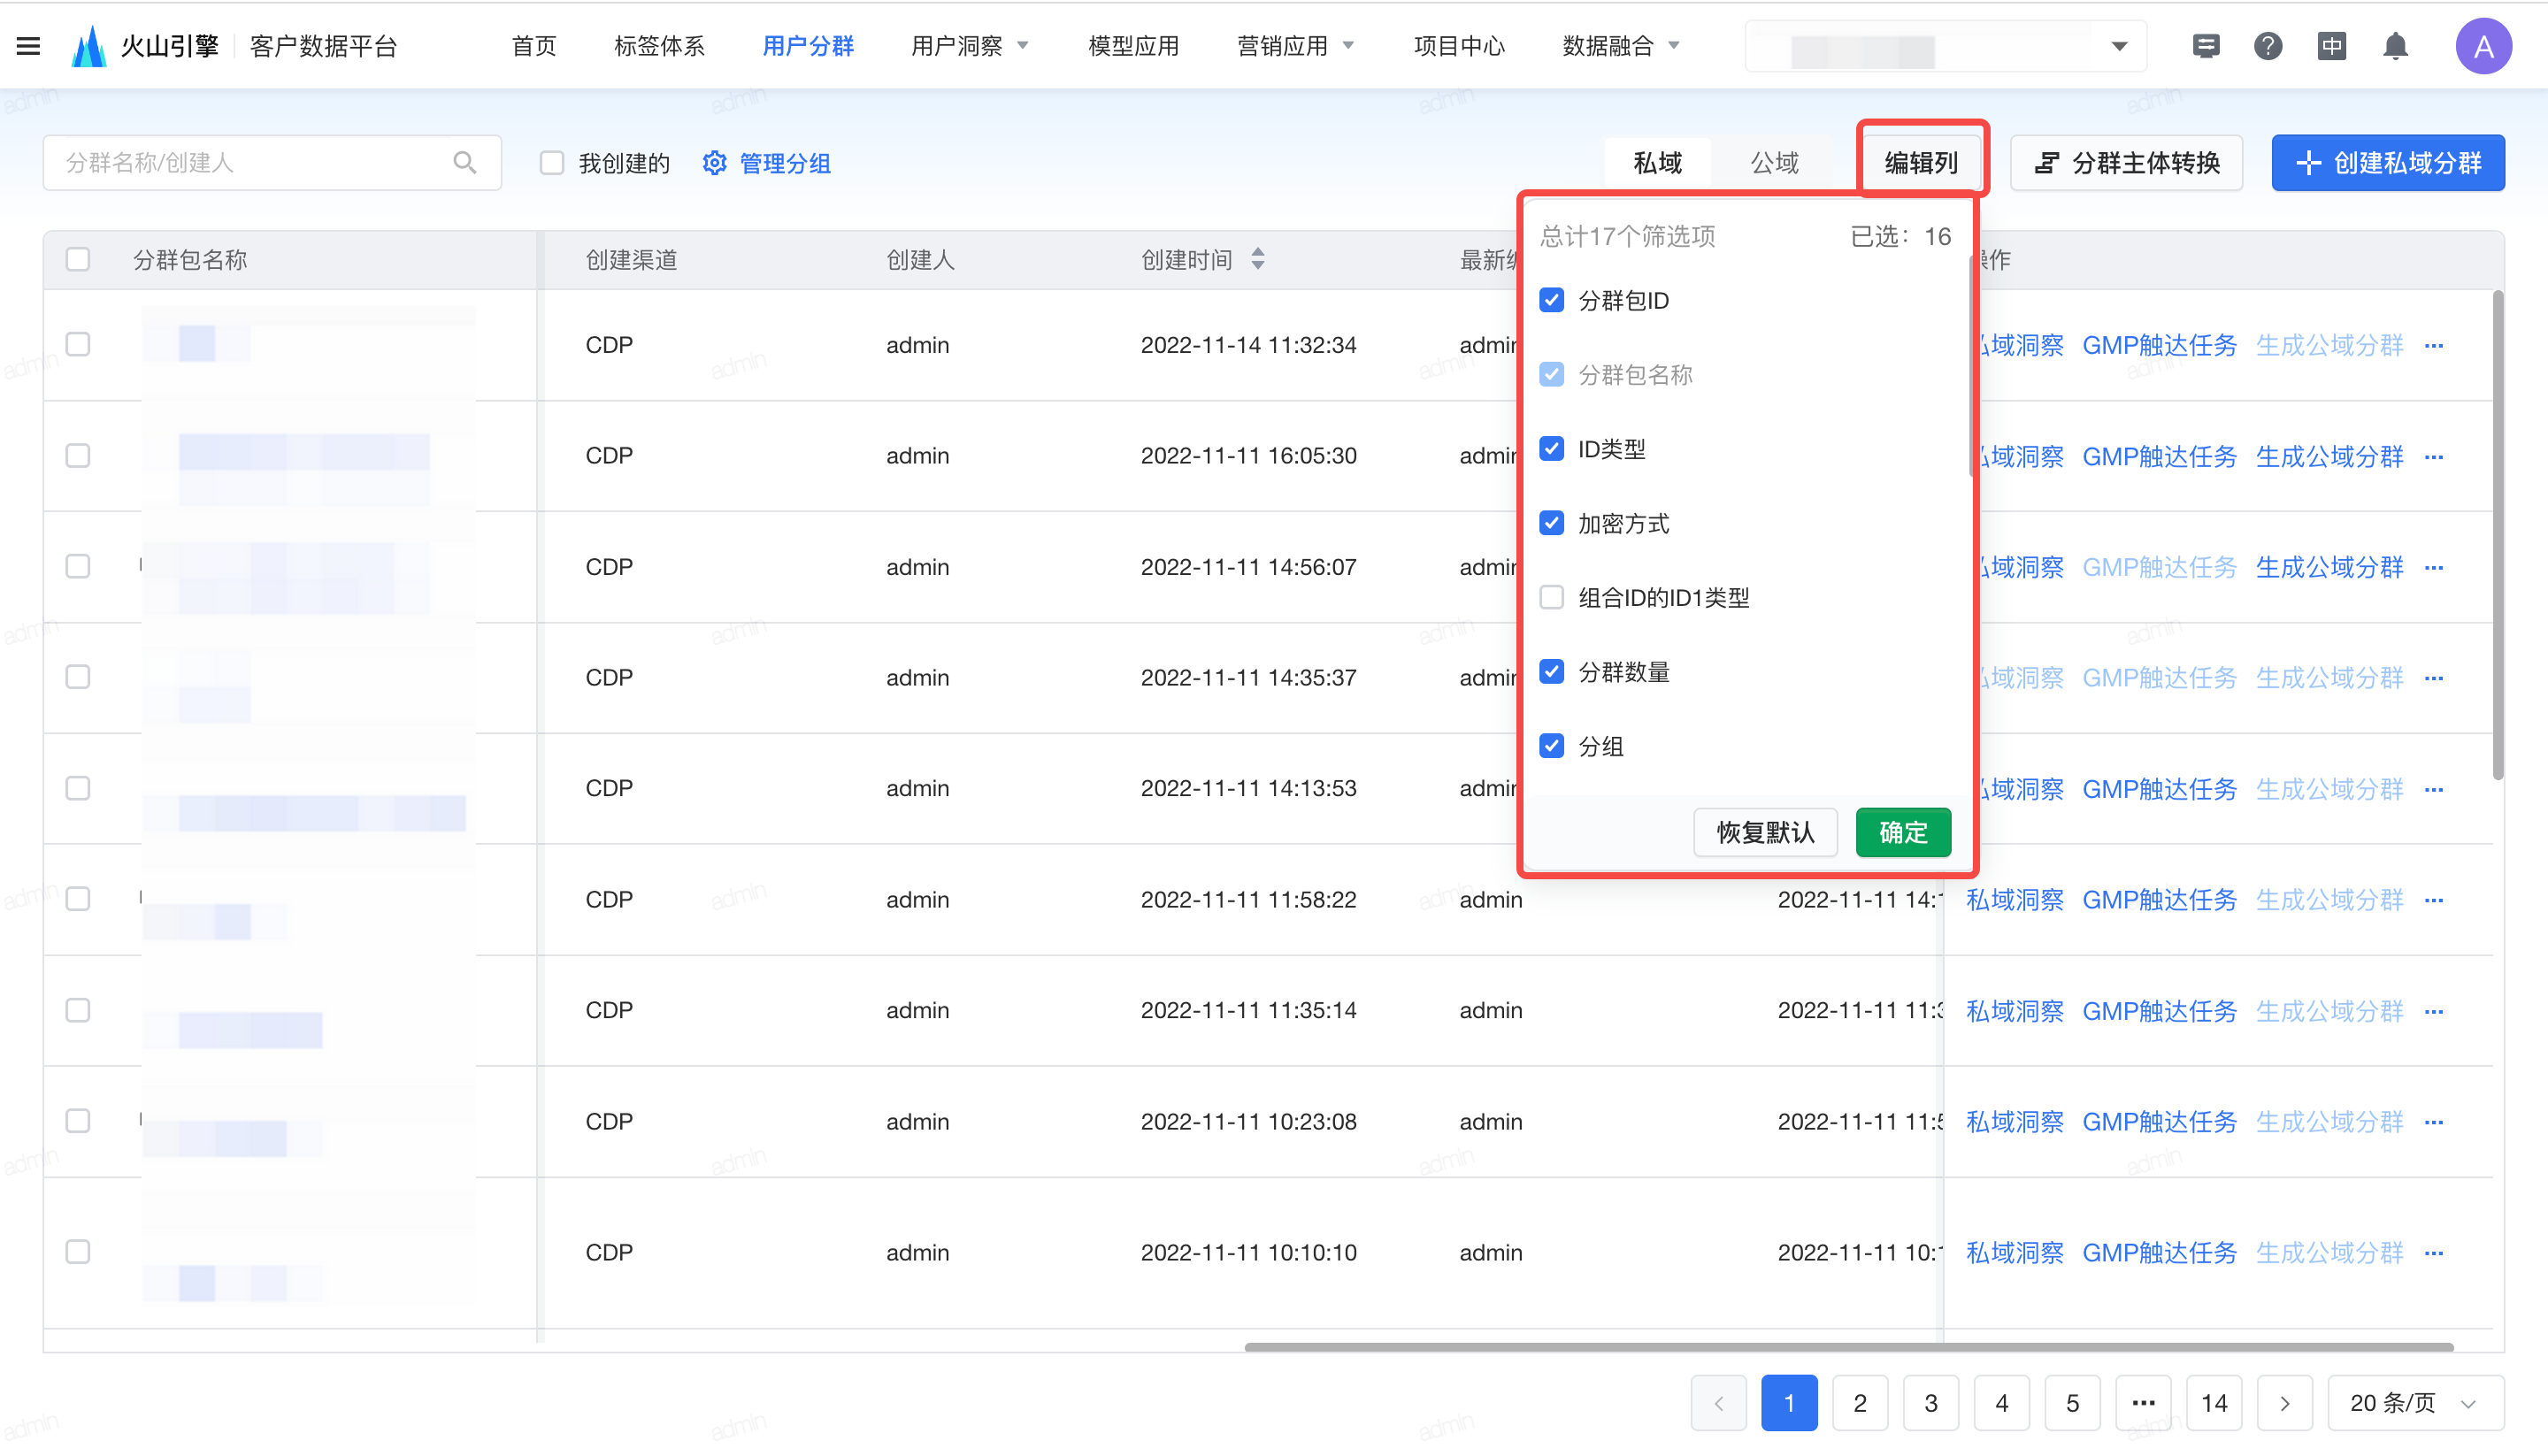This screenshot has height=1456, width=2548.
Task: Focus the 分群名称/创建人 search field
Action: pyautogui.click(x=272, y=163)
